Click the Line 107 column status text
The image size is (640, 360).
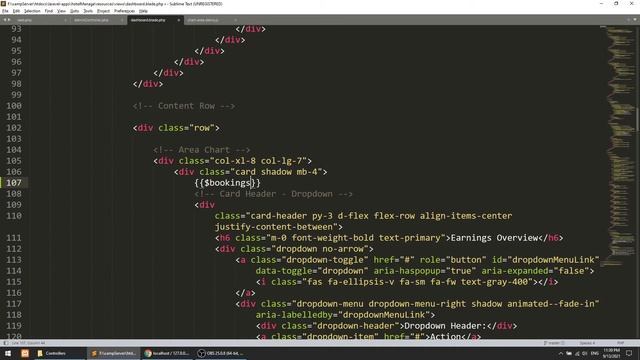click(x=29, y=343)
